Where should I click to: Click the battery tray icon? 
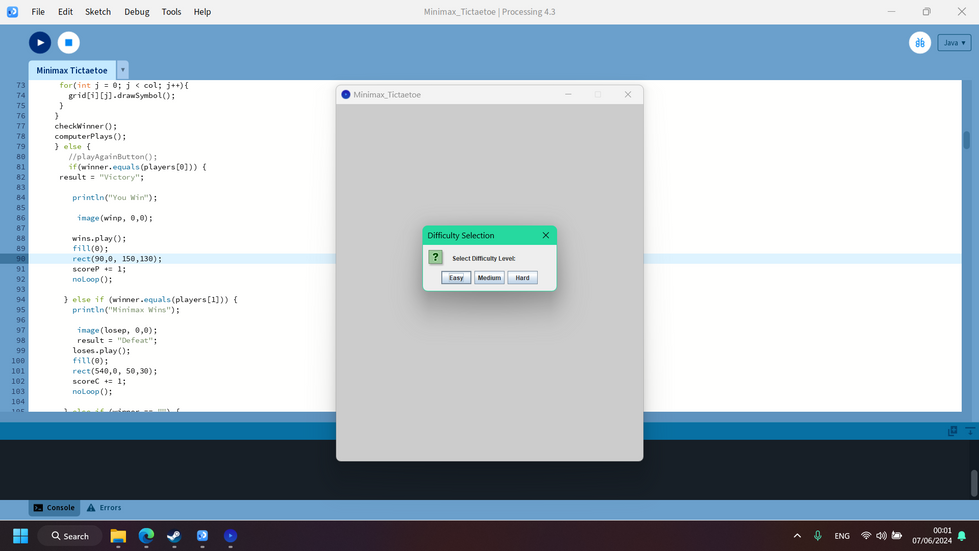[x=897, y=536]
